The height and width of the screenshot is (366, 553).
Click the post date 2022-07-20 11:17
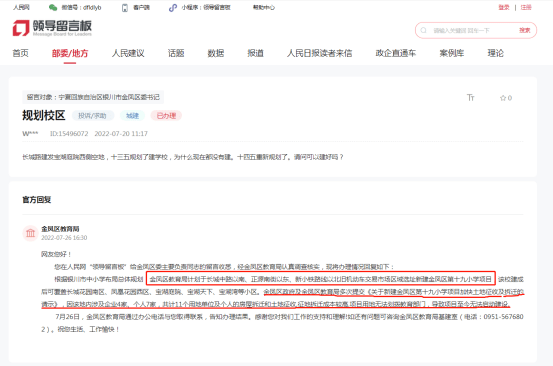click(x=121, y=134)
